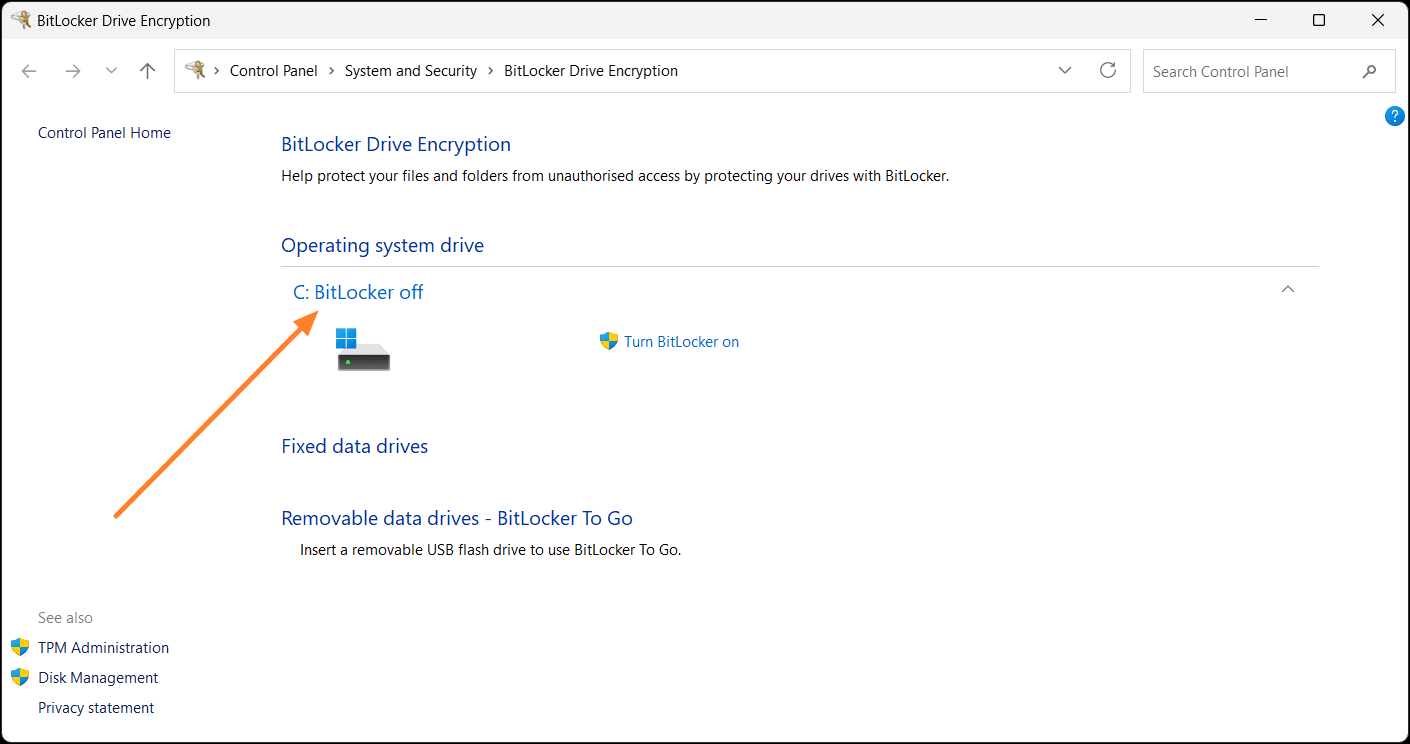1410x744 pixels.
Task: Refresh the Control Panel page
Action: pyautogui.click(x=1108, y=71)
